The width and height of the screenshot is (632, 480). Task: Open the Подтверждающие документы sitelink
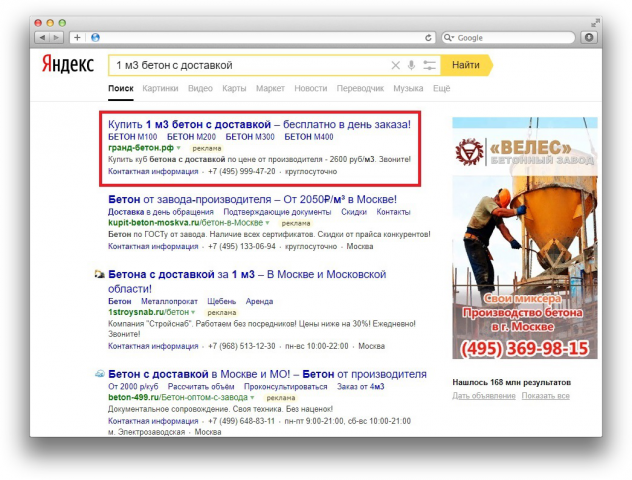277,212
